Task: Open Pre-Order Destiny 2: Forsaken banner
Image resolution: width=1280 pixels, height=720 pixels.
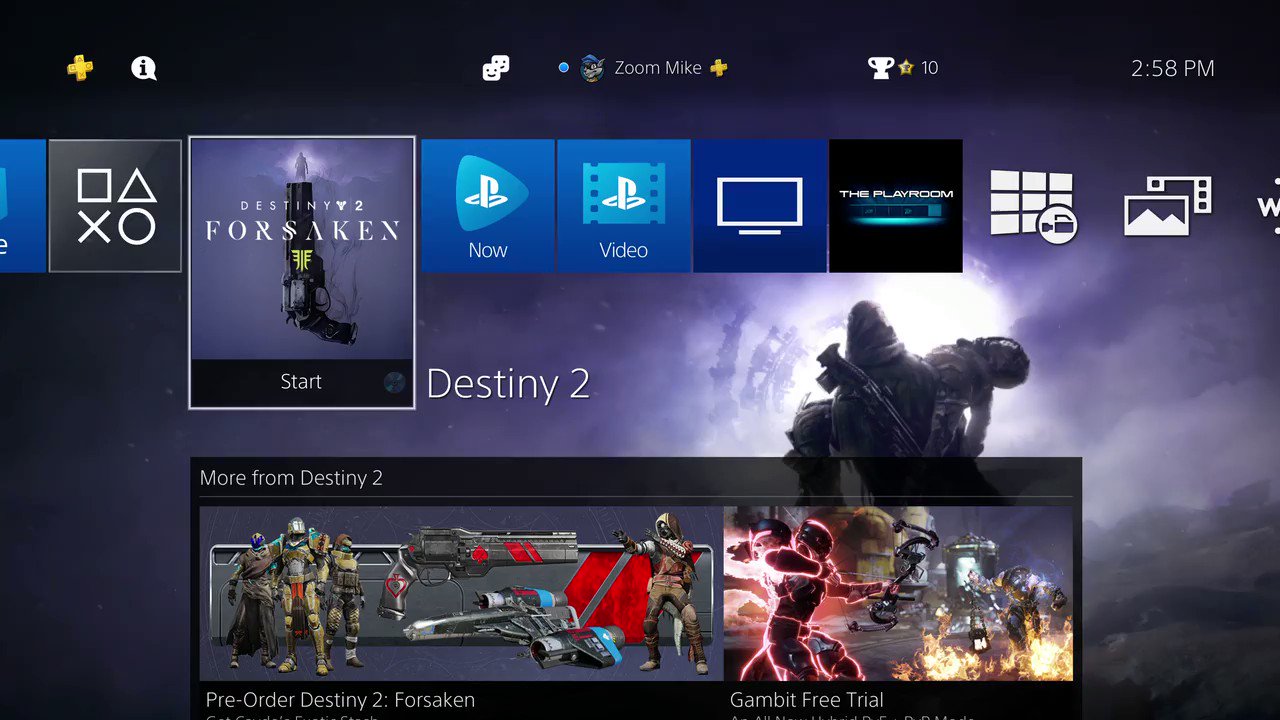Action: click(x=461, y=594)
